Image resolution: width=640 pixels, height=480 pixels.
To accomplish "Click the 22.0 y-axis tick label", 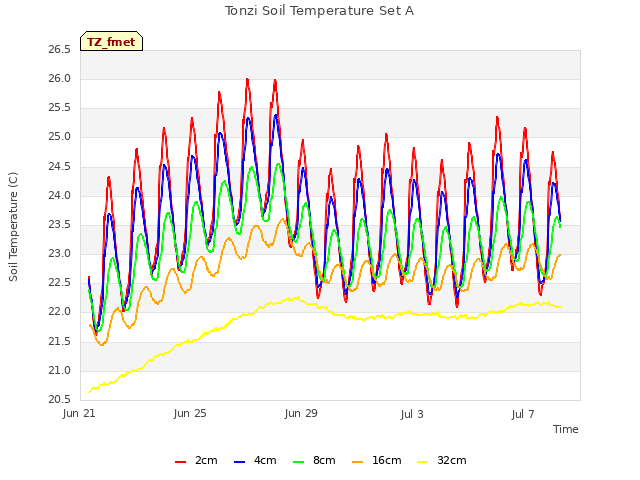I will (60, 312).
